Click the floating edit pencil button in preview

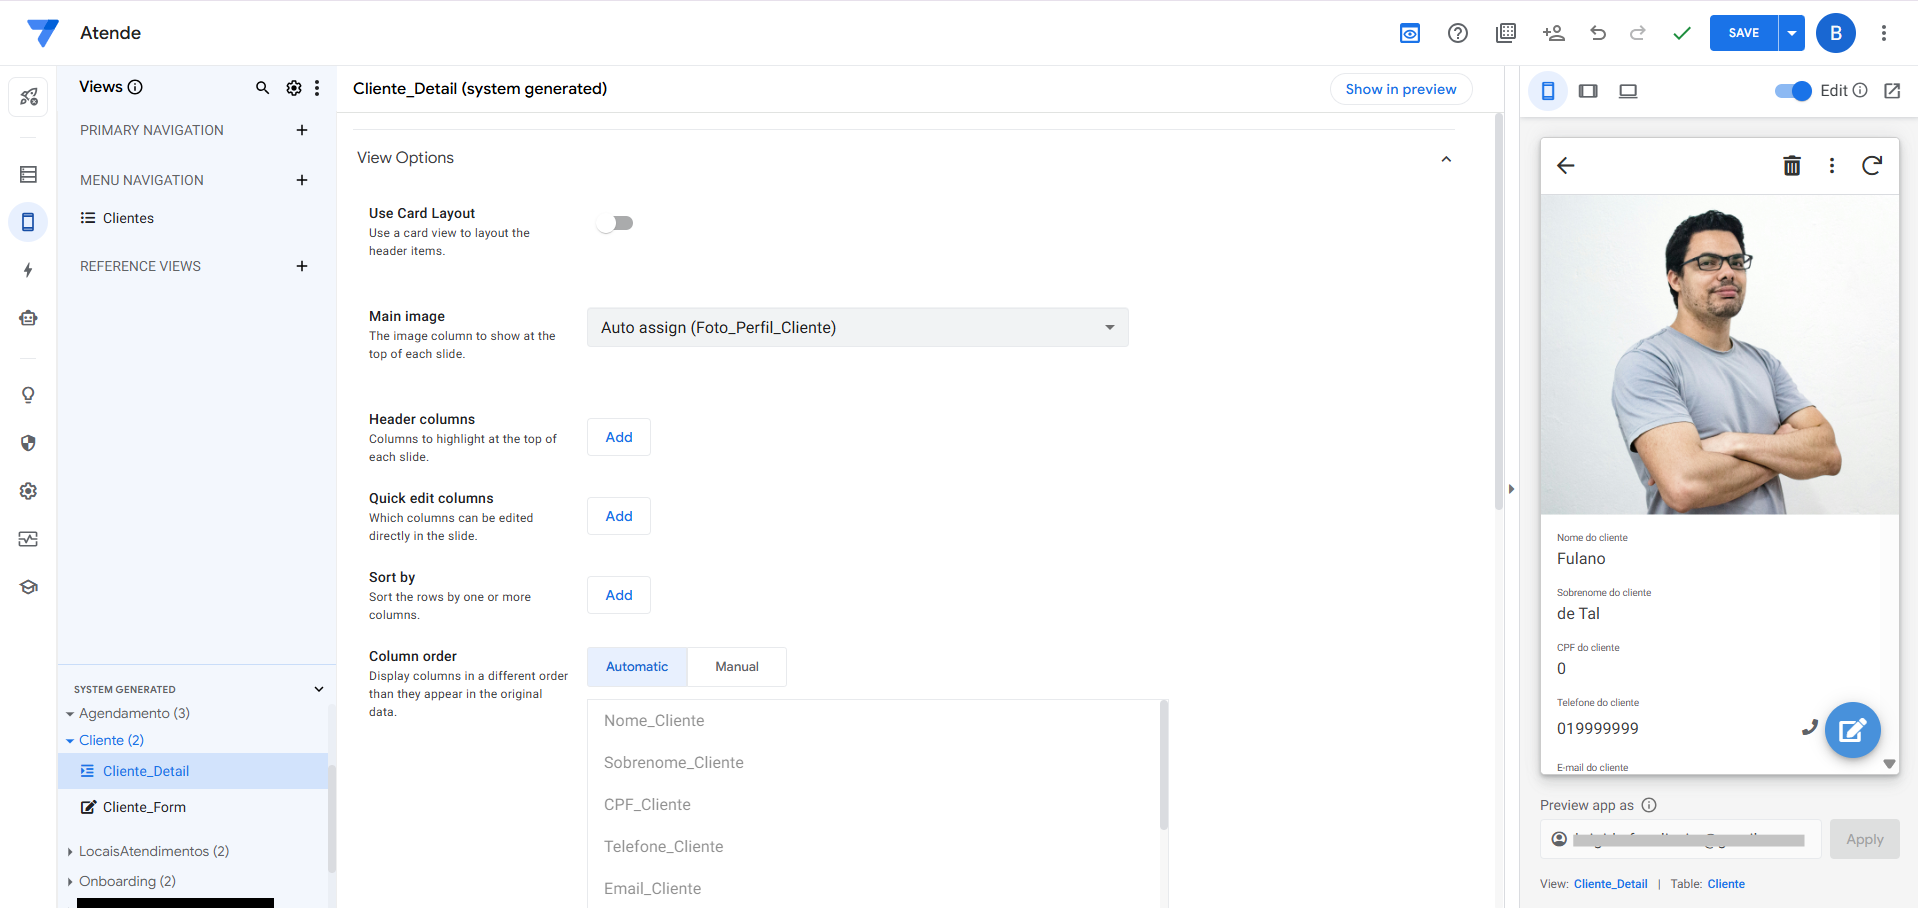[x=1852, y=730]
